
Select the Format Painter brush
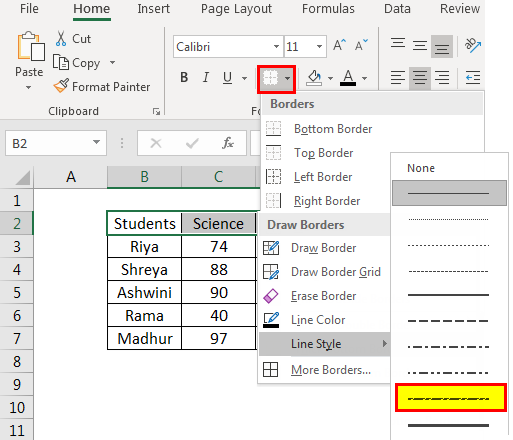pos(61,86)
